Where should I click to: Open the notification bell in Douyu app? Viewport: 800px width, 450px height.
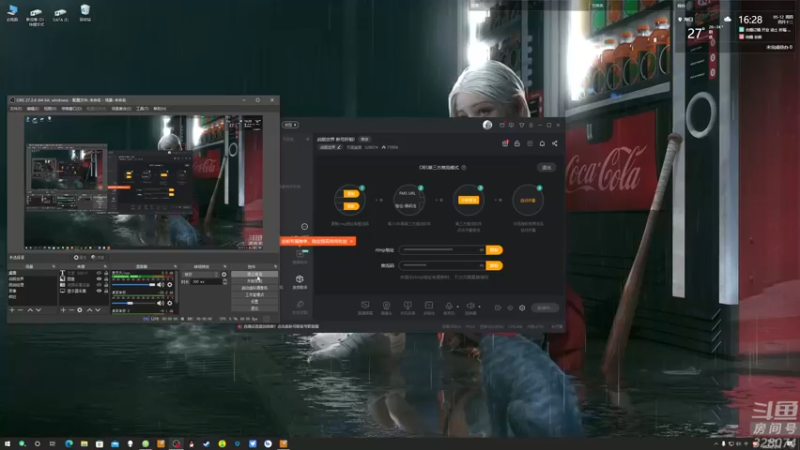pos(542,143)
